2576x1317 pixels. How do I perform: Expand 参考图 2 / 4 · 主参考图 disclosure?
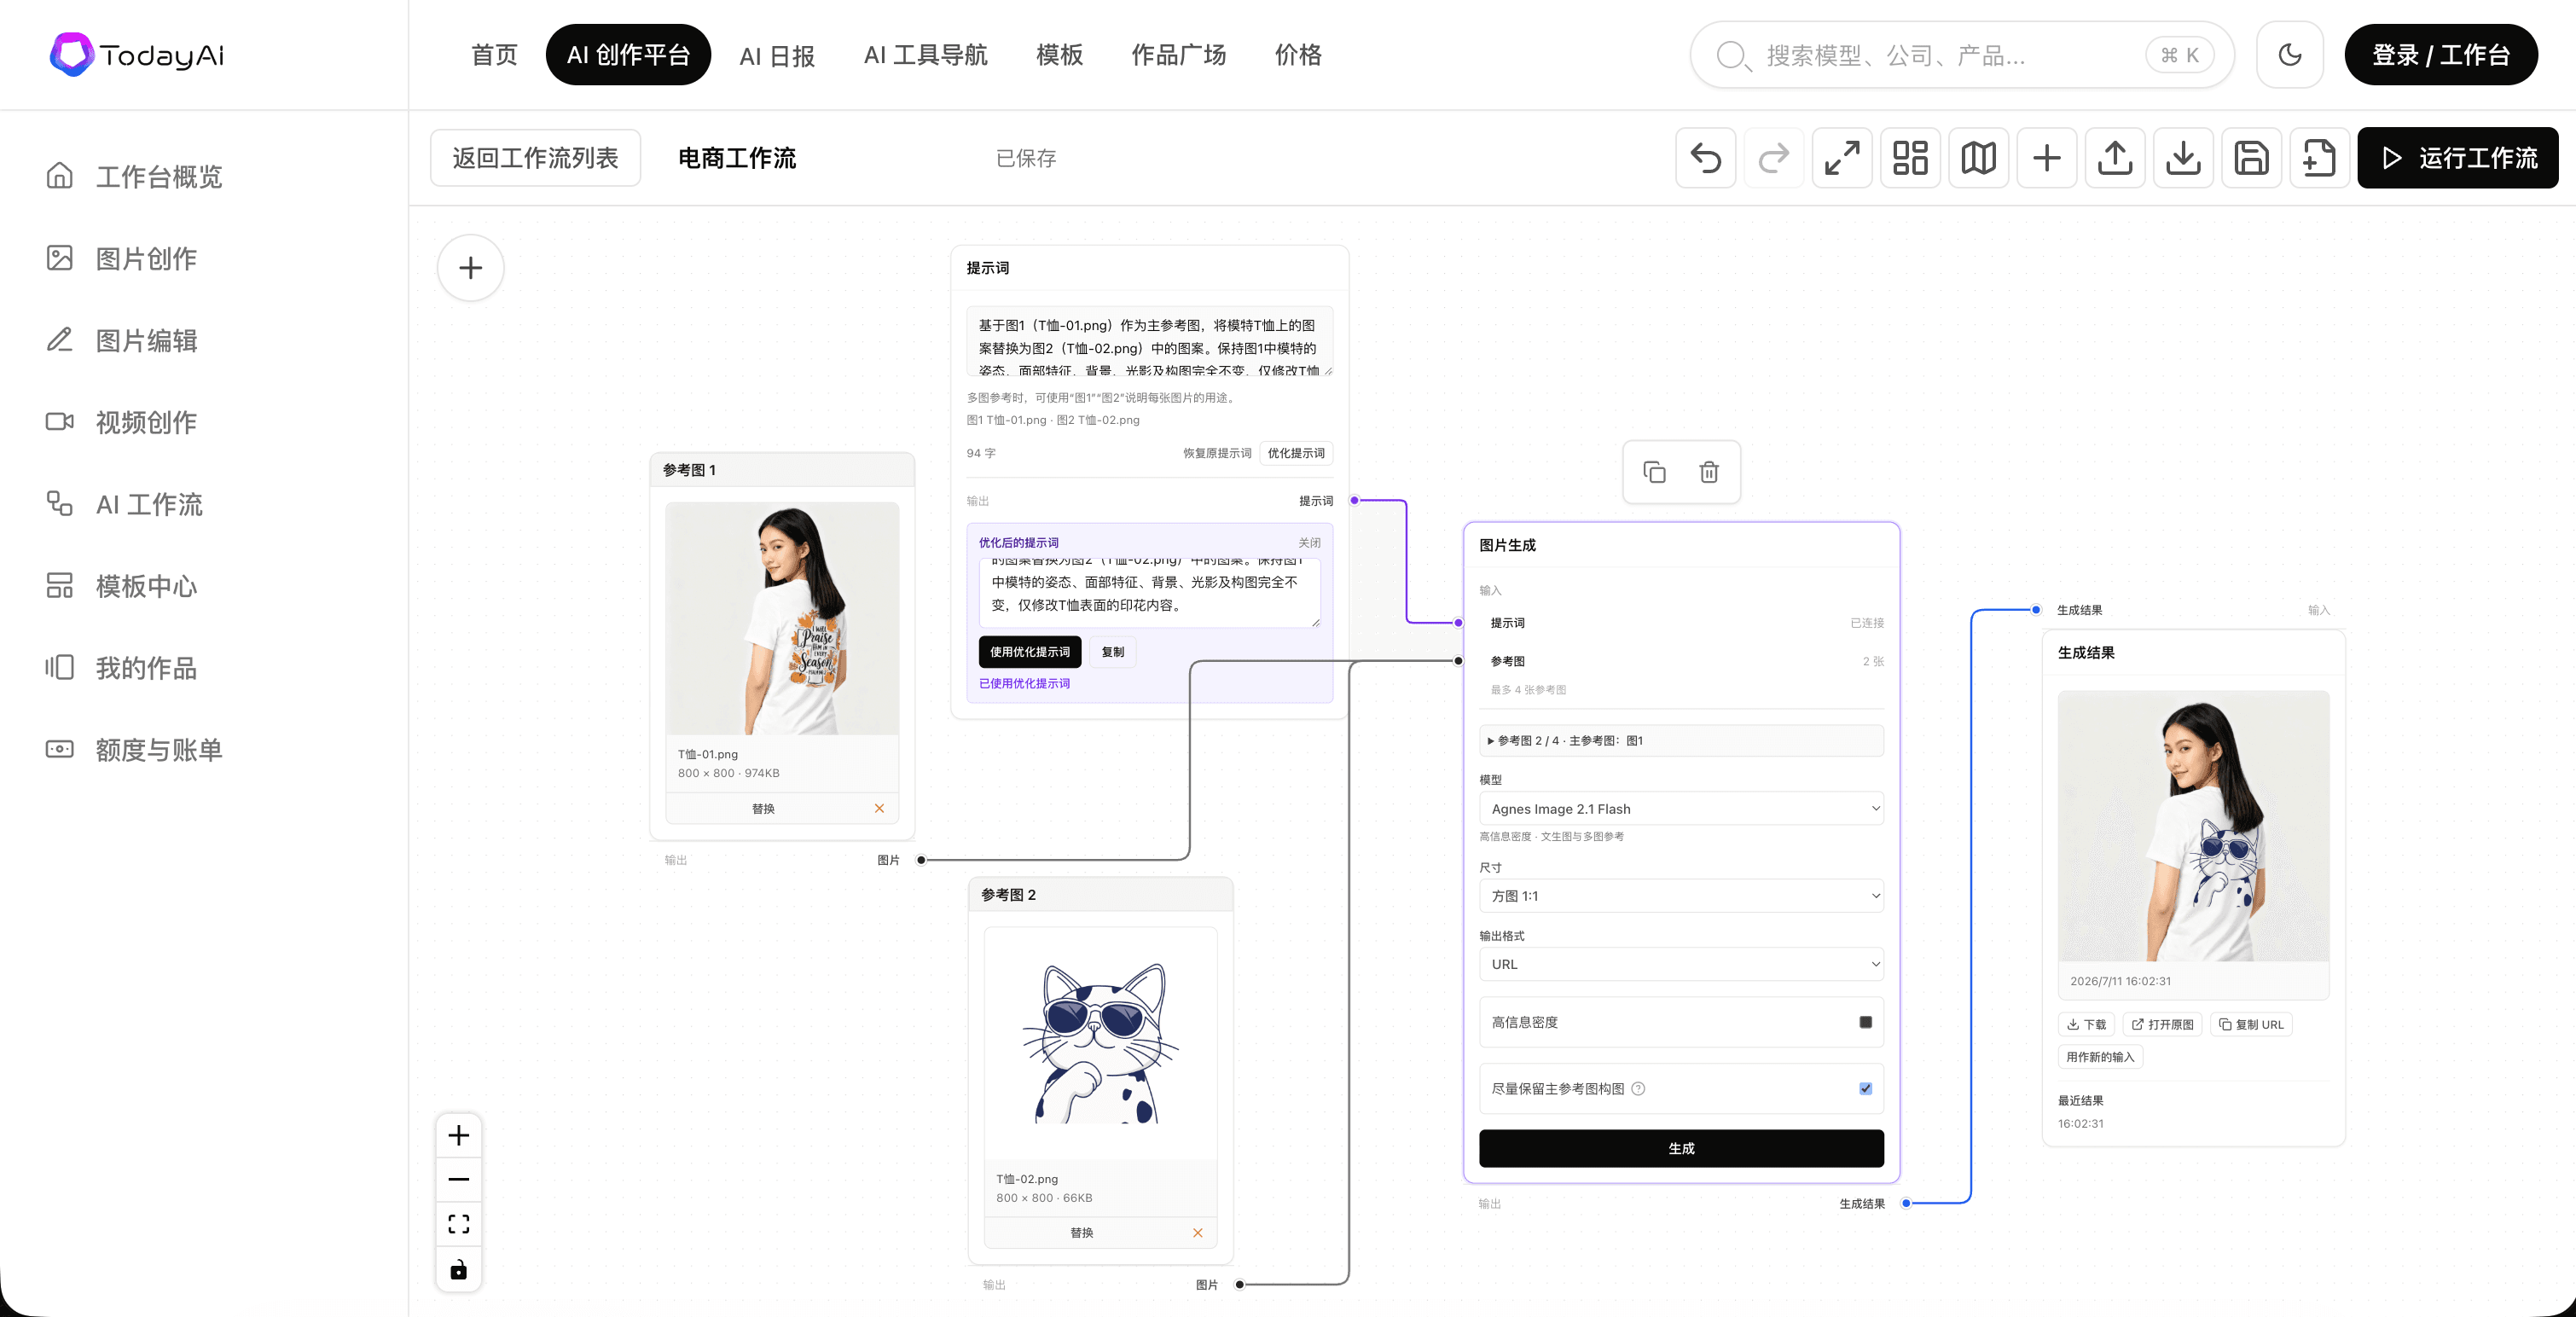click(1681, 741)
